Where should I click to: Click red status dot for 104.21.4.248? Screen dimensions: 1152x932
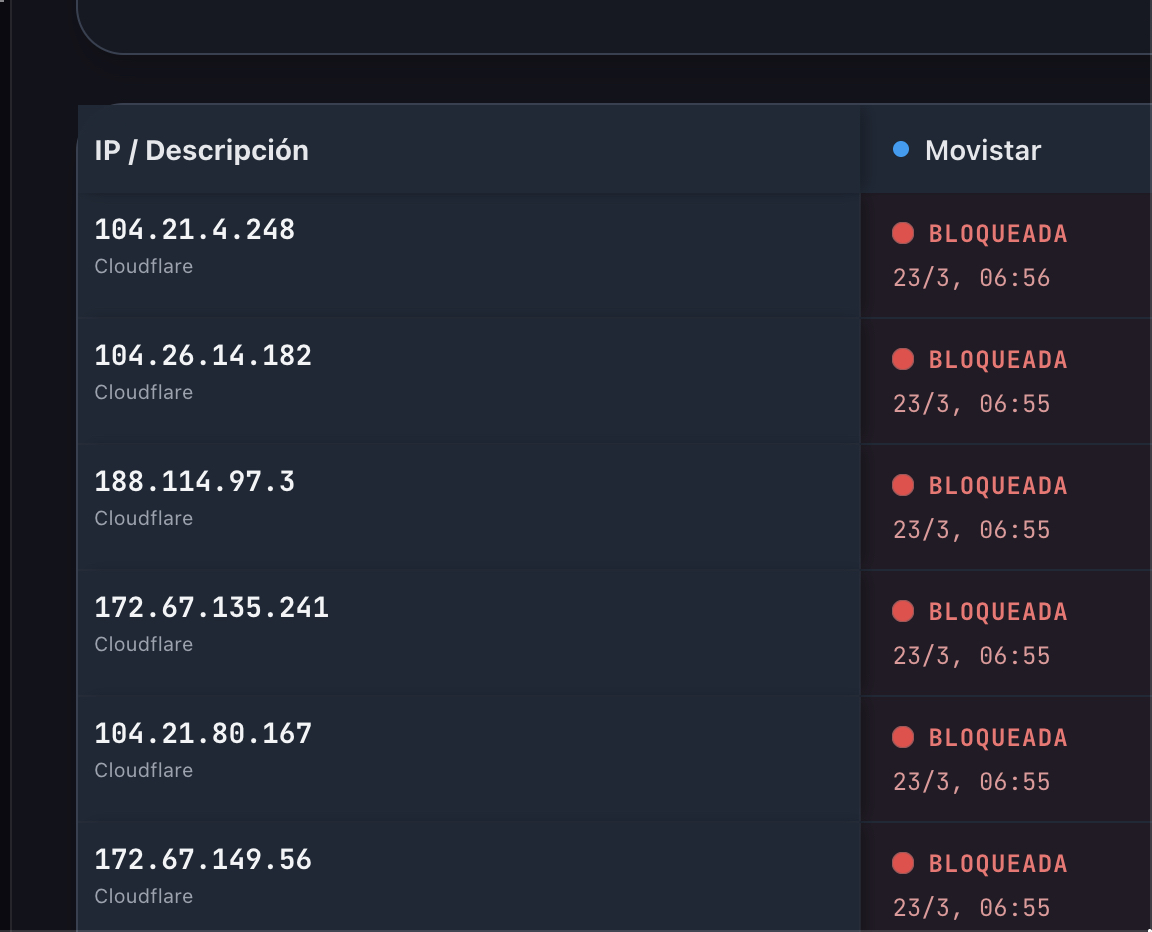903,233
